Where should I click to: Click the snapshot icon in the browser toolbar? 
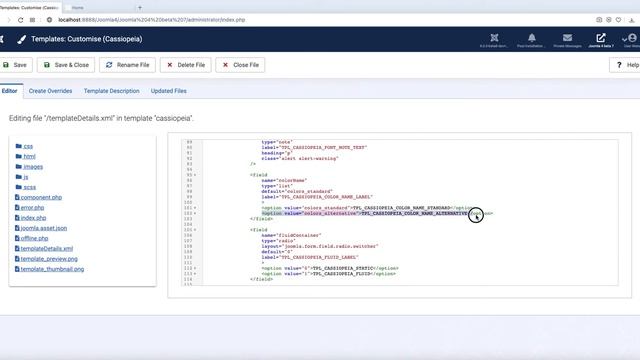(x=599, y=20)
